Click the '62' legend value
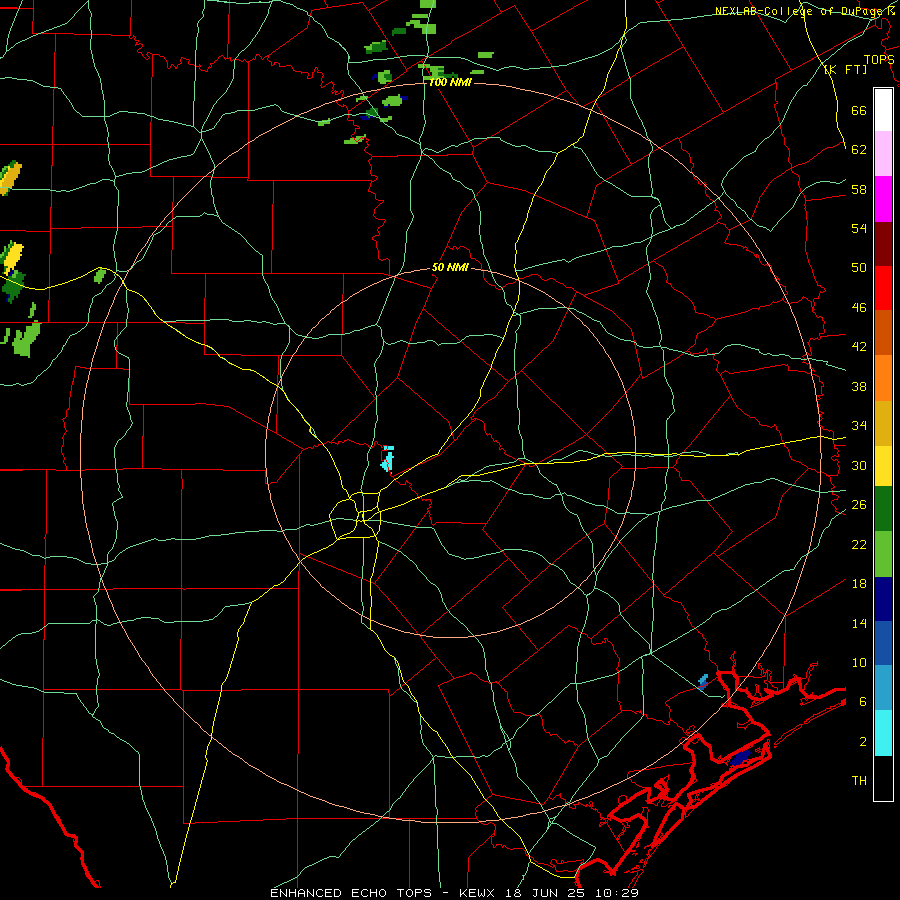This screenshot has width=900, height=900. coord(859,149)
